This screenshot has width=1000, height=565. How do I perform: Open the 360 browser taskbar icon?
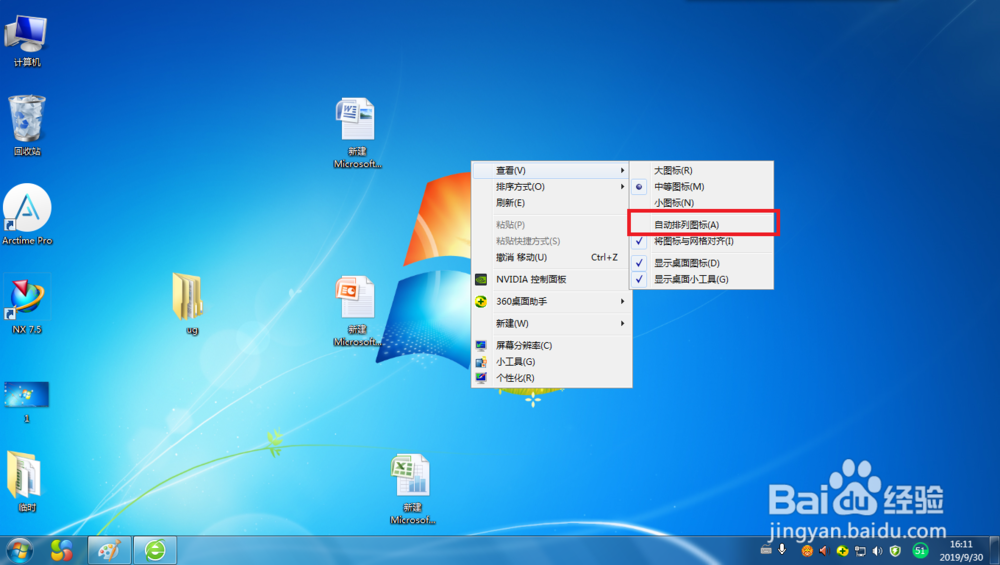155,550
